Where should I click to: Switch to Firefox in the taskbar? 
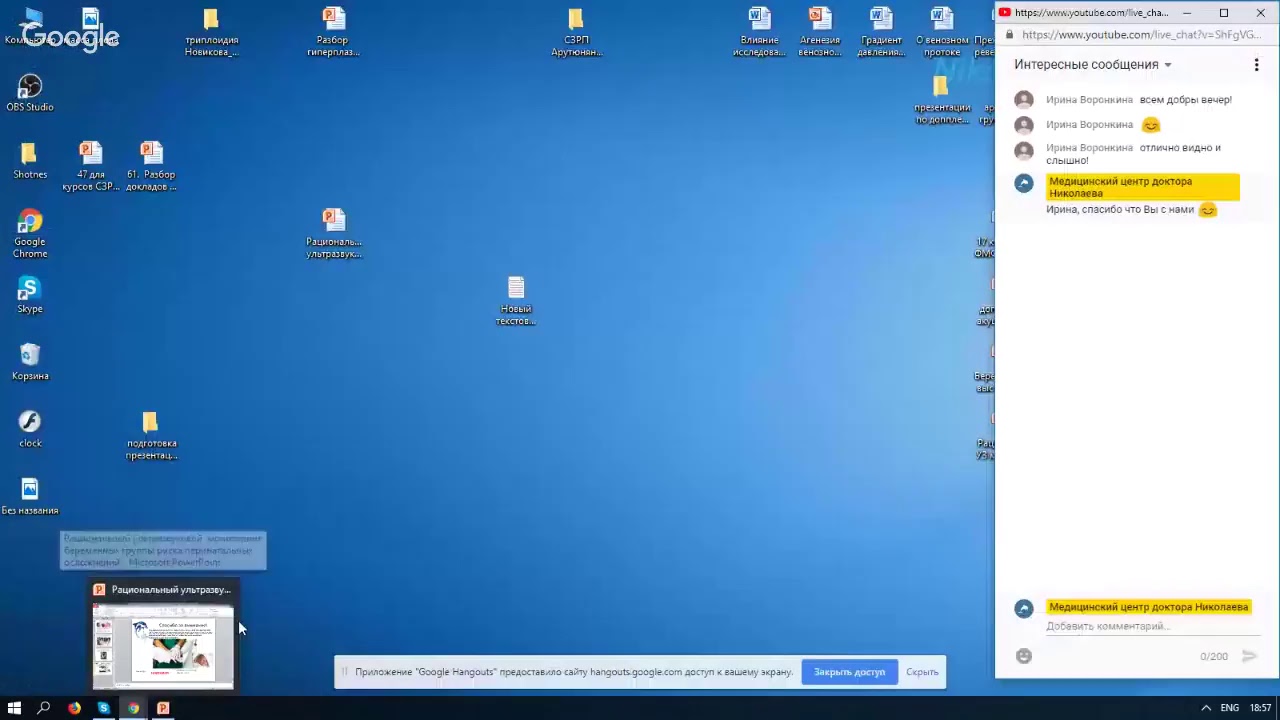(74, 708)
